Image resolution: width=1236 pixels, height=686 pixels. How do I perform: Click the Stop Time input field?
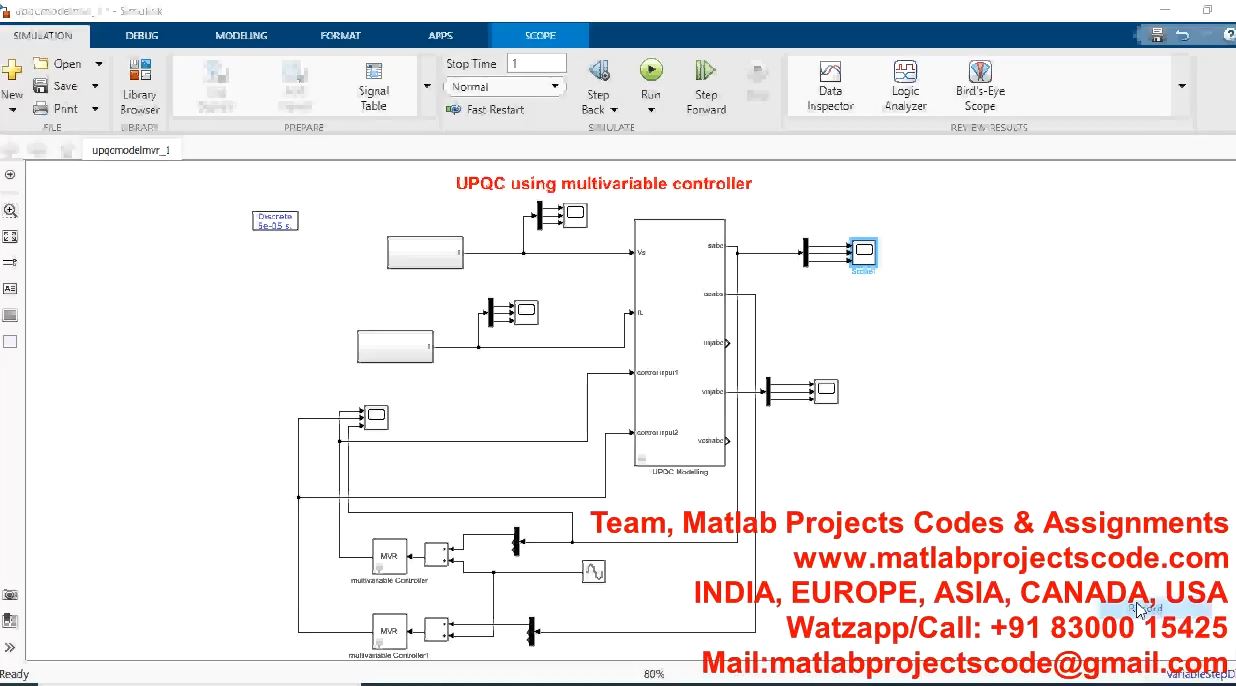tap(537, 64)
